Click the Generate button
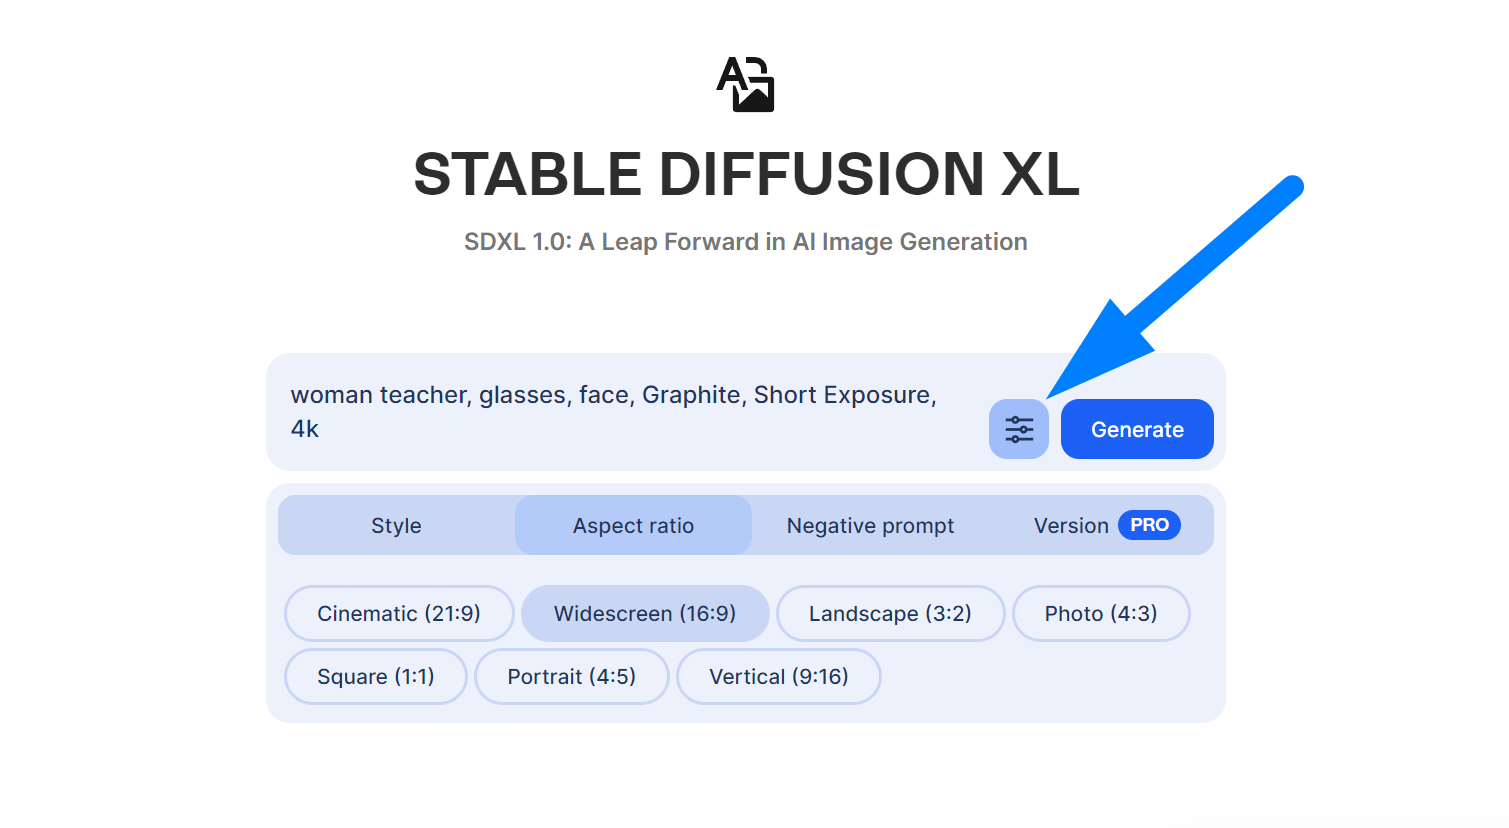Screen dimensions: 1509x828 pos(1137,429)
